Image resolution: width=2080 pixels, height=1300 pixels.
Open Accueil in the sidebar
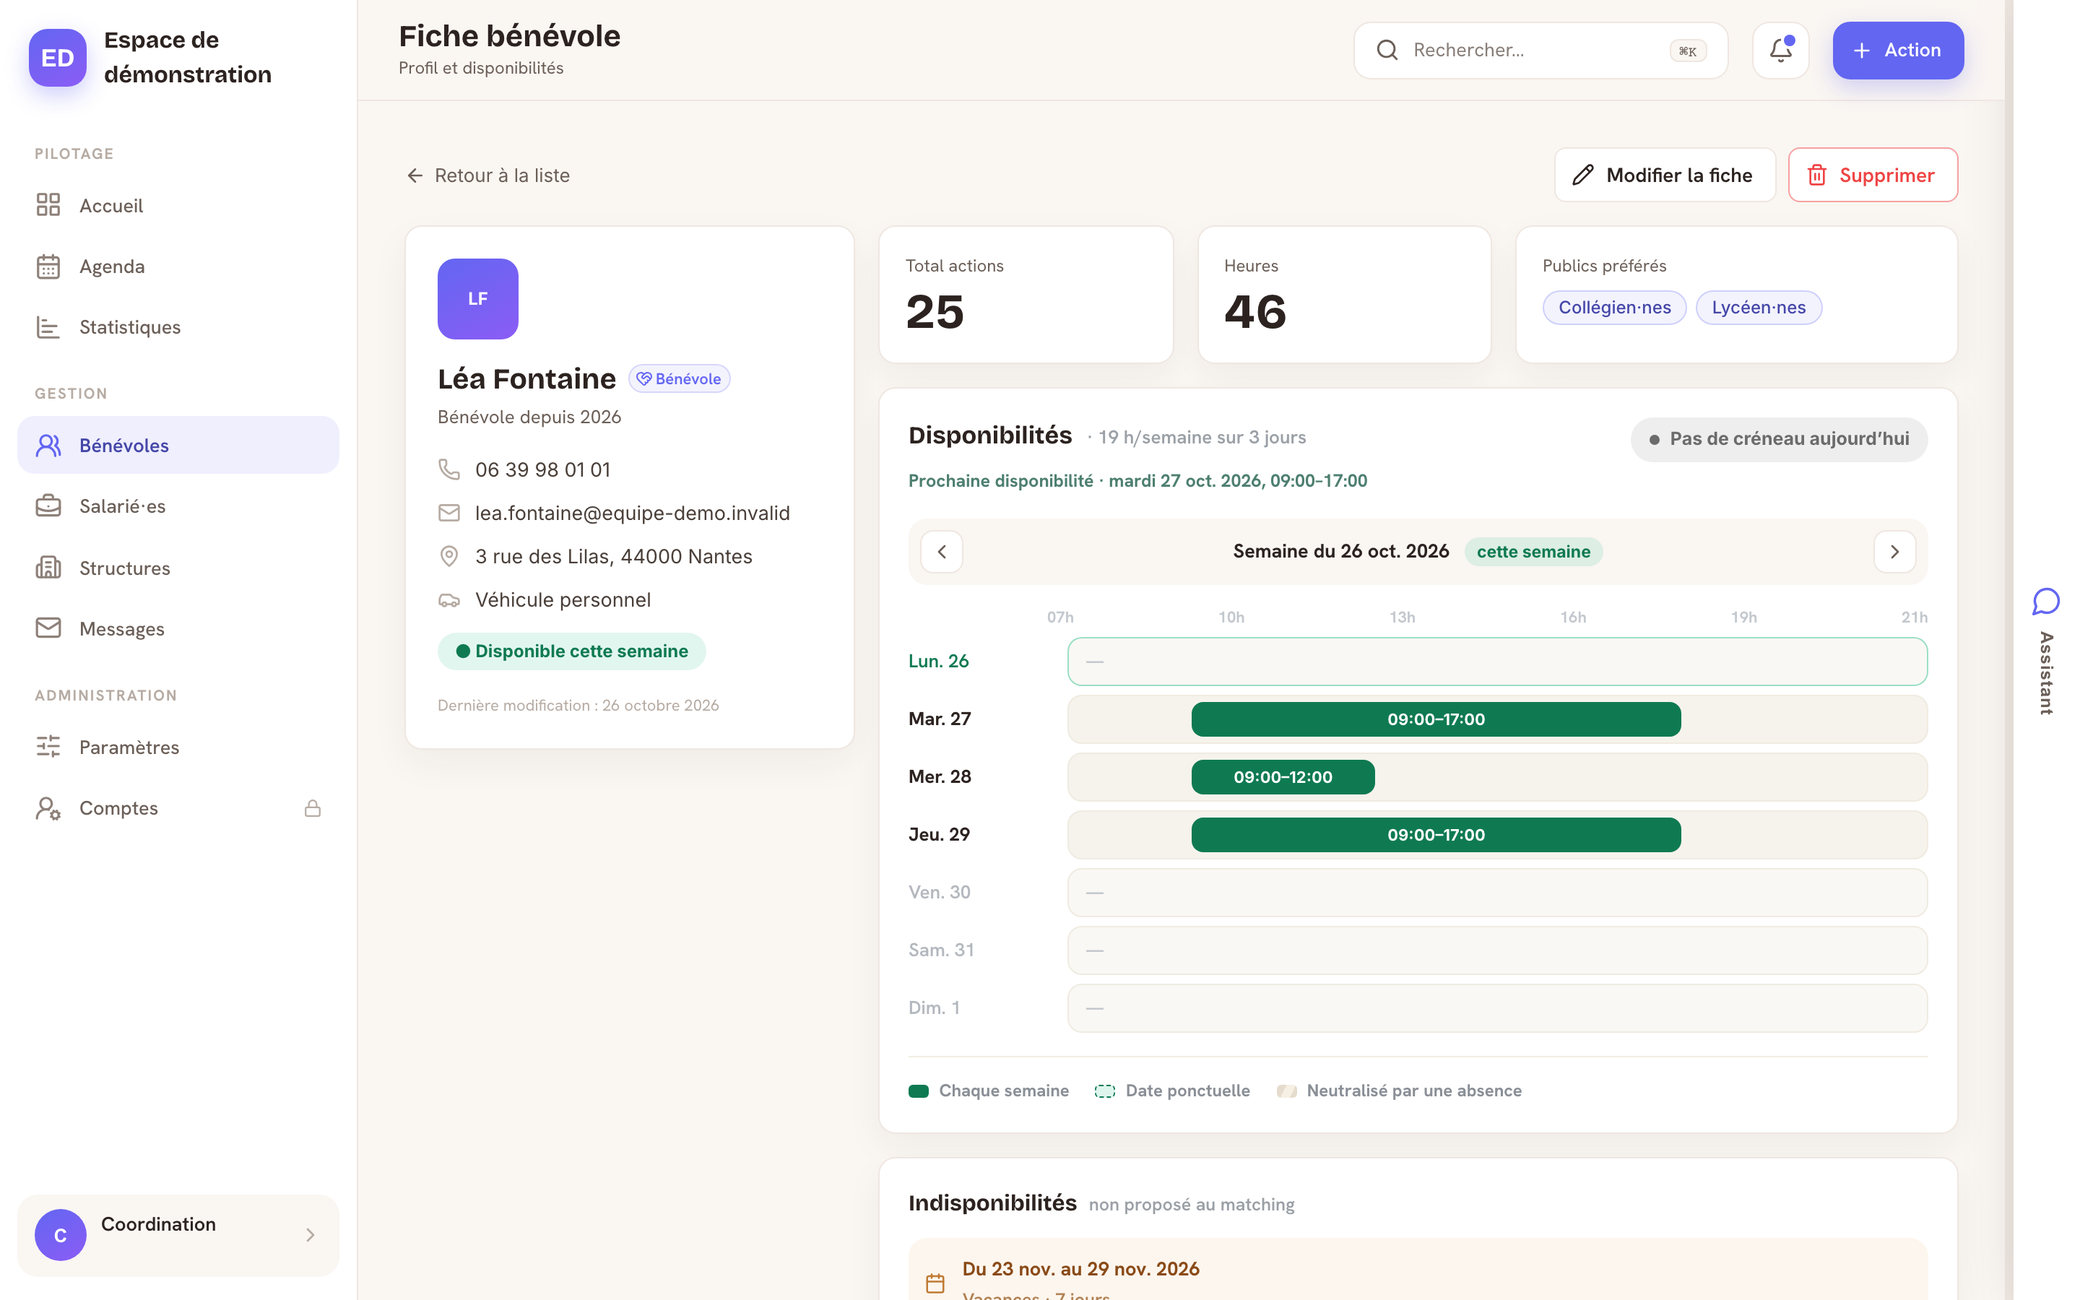pyautogui.click(x=178, y=205)
